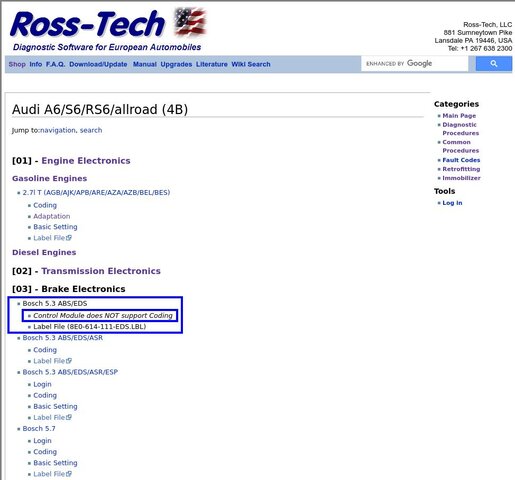This screenshot has width=515, height=480.
Task: Follow the 'navigation' jump link
Action: (x=58, y=130)
